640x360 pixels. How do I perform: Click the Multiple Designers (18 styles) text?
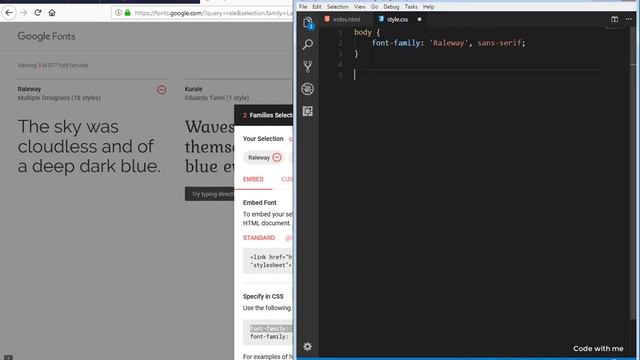59,98
